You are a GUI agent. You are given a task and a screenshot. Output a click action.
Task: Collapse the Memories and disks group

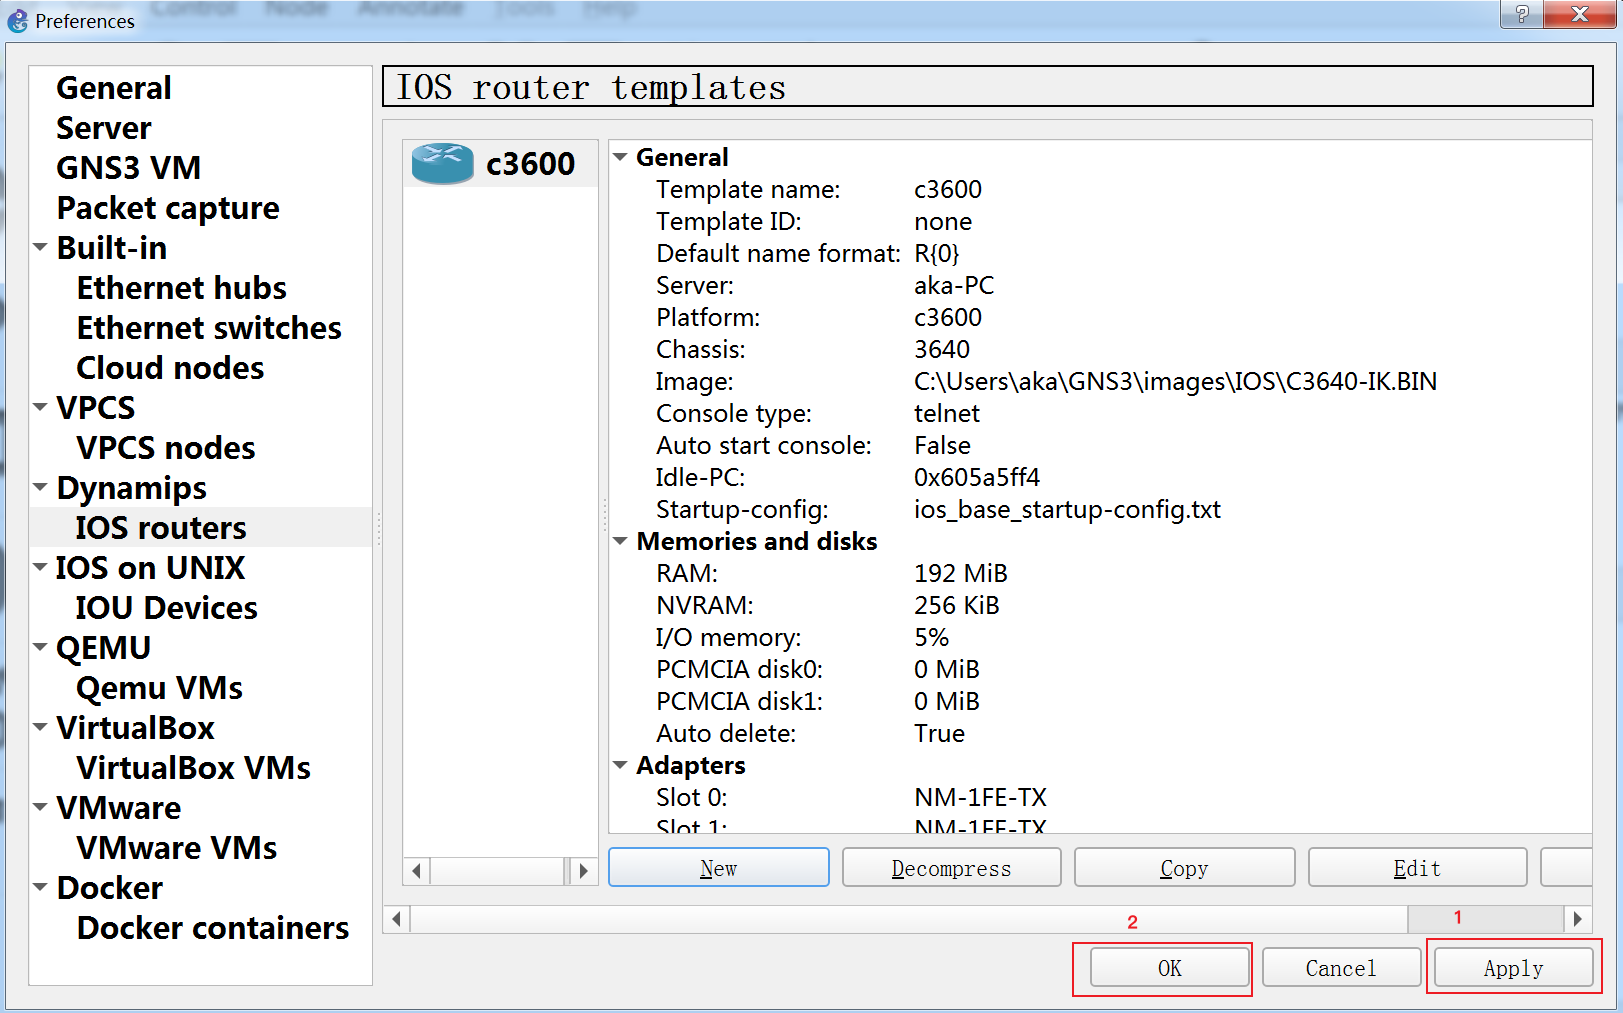tap(620, 541)
